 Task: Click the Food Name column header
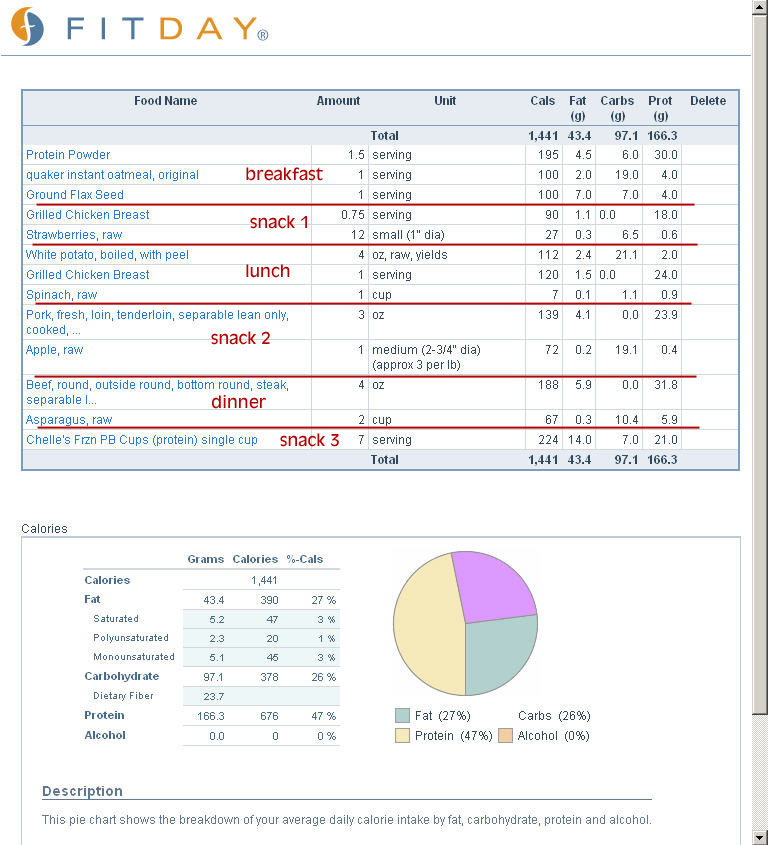coord(165,101)
